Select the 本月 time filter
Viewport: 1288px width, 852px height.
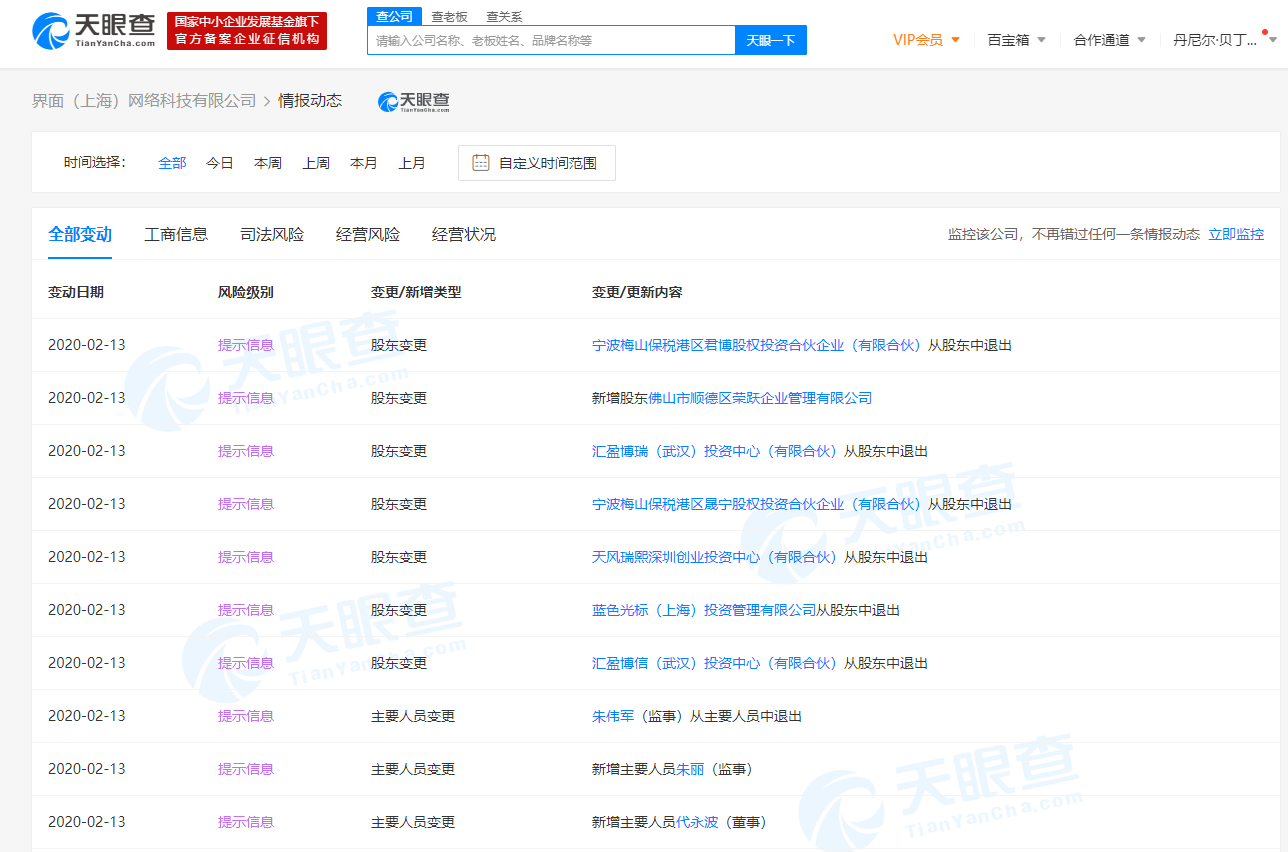point(364,162)
